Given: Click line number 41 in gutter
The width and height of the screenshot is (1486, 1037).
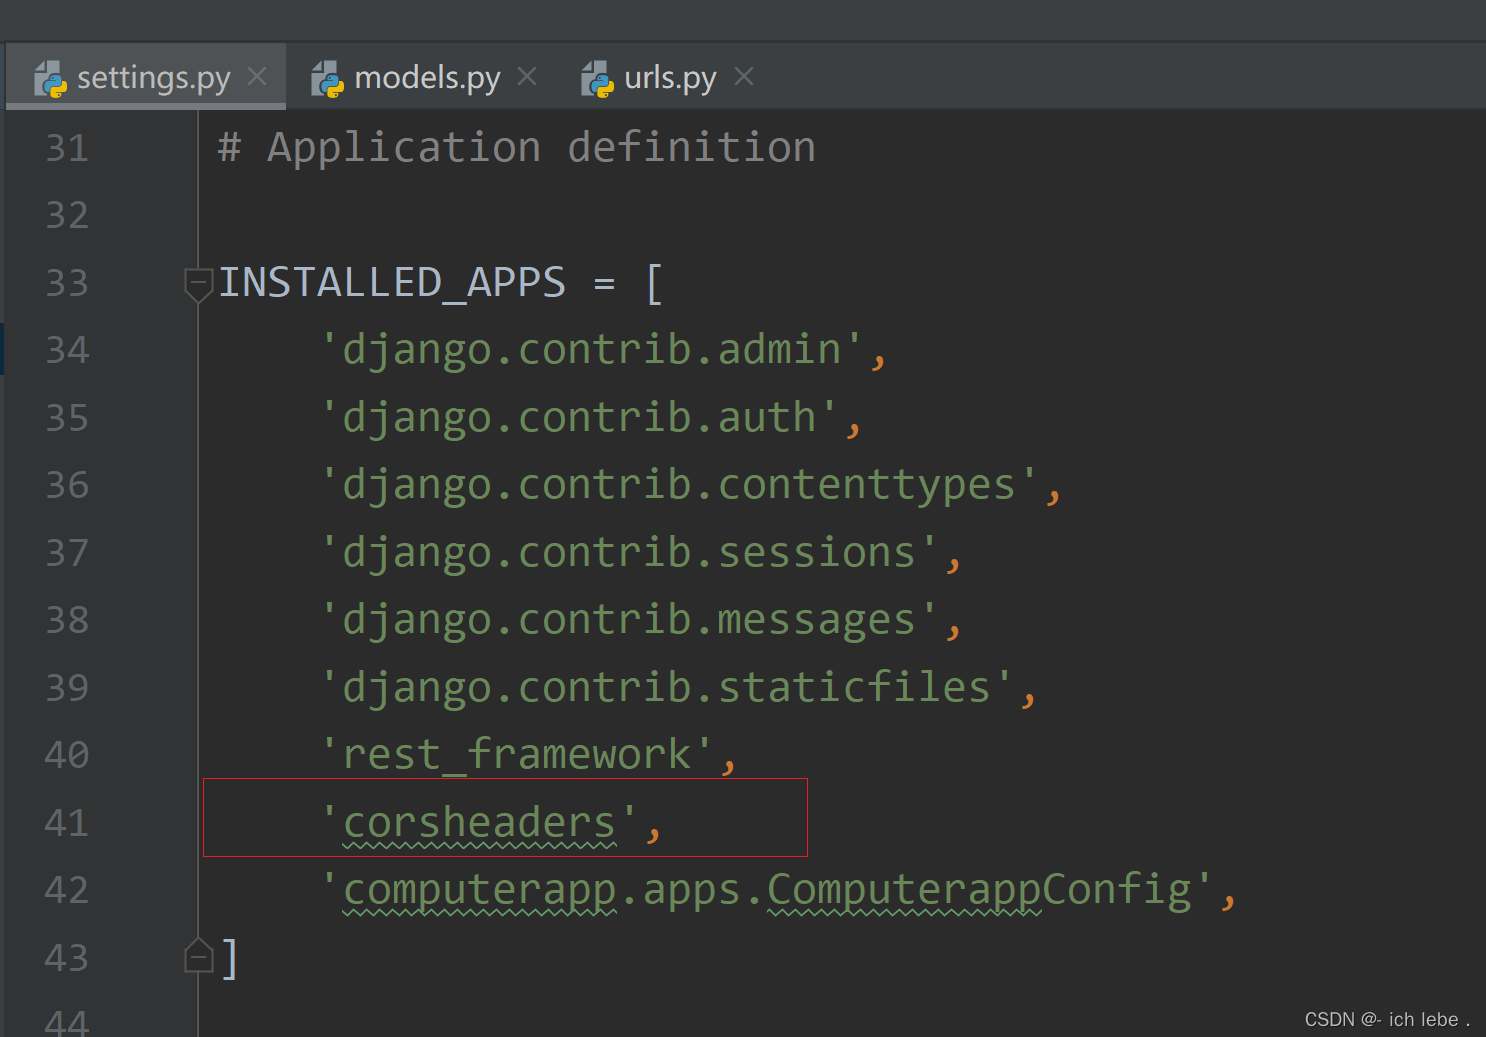Looking at the screenshot, I should [x=67, y=823].
